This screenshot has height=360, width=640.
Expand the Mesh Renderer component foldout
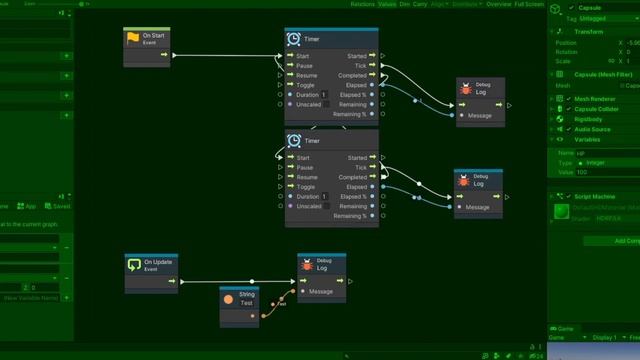pyautogui.click(x=552, y=99)
